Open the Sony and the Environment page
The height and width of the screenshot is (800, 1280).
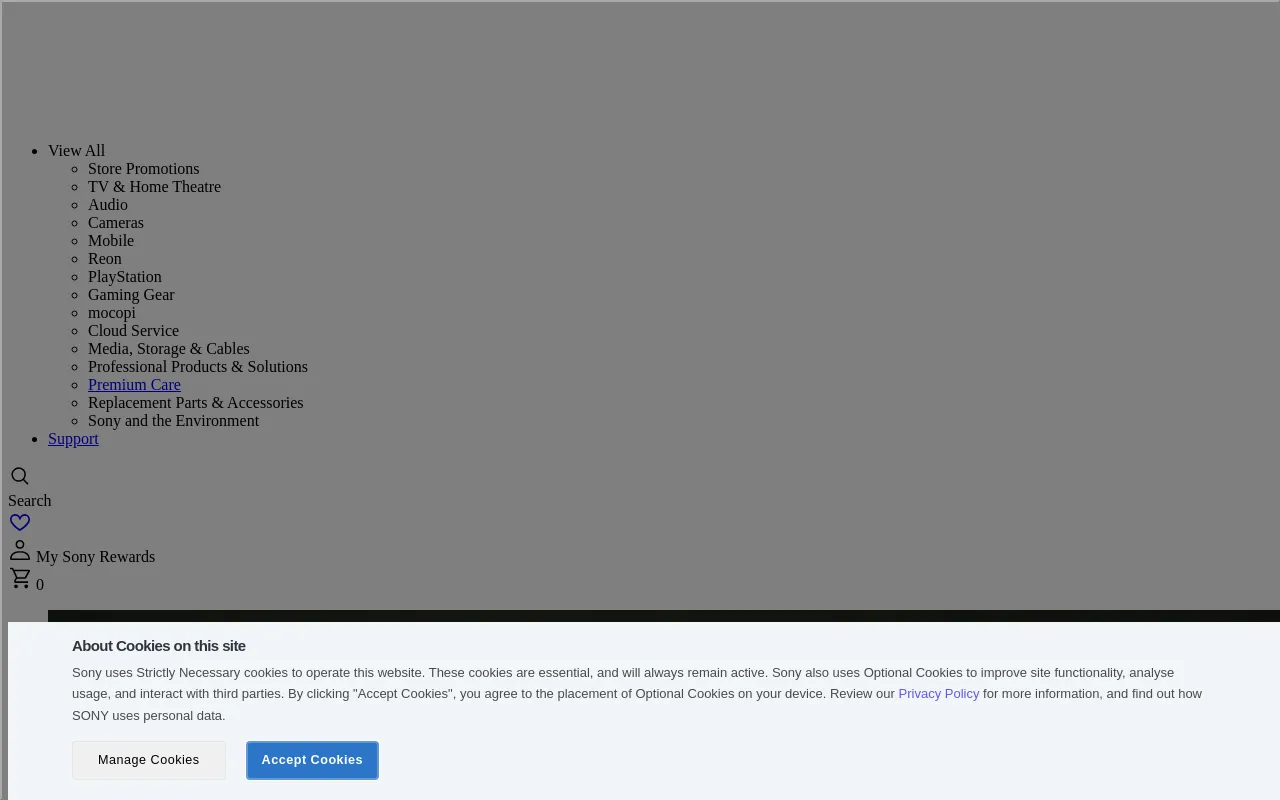pos(173,421)
